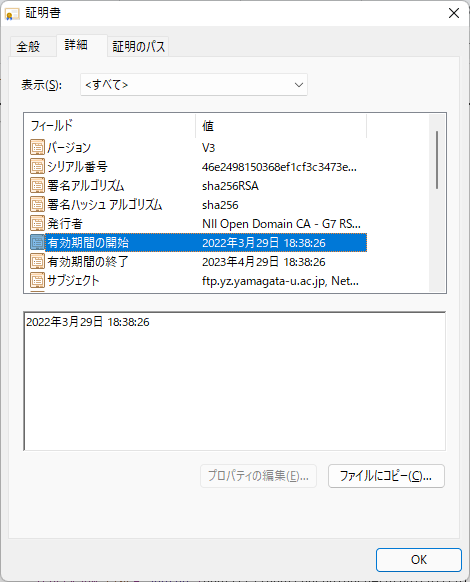This screenshot has width=470, height=582.
Task: Confirm with the OK button
Action: tap(419, 560)
